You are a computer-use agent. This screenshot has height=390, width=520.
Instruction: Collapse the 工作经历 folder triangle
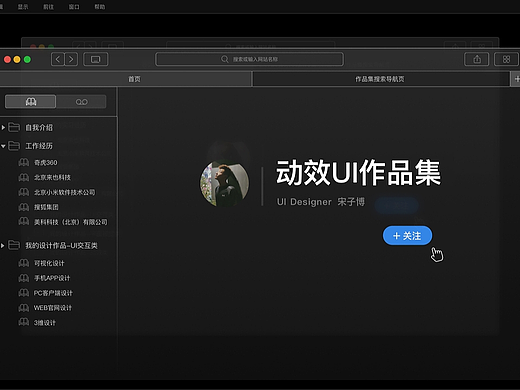[x=3, y=146]
